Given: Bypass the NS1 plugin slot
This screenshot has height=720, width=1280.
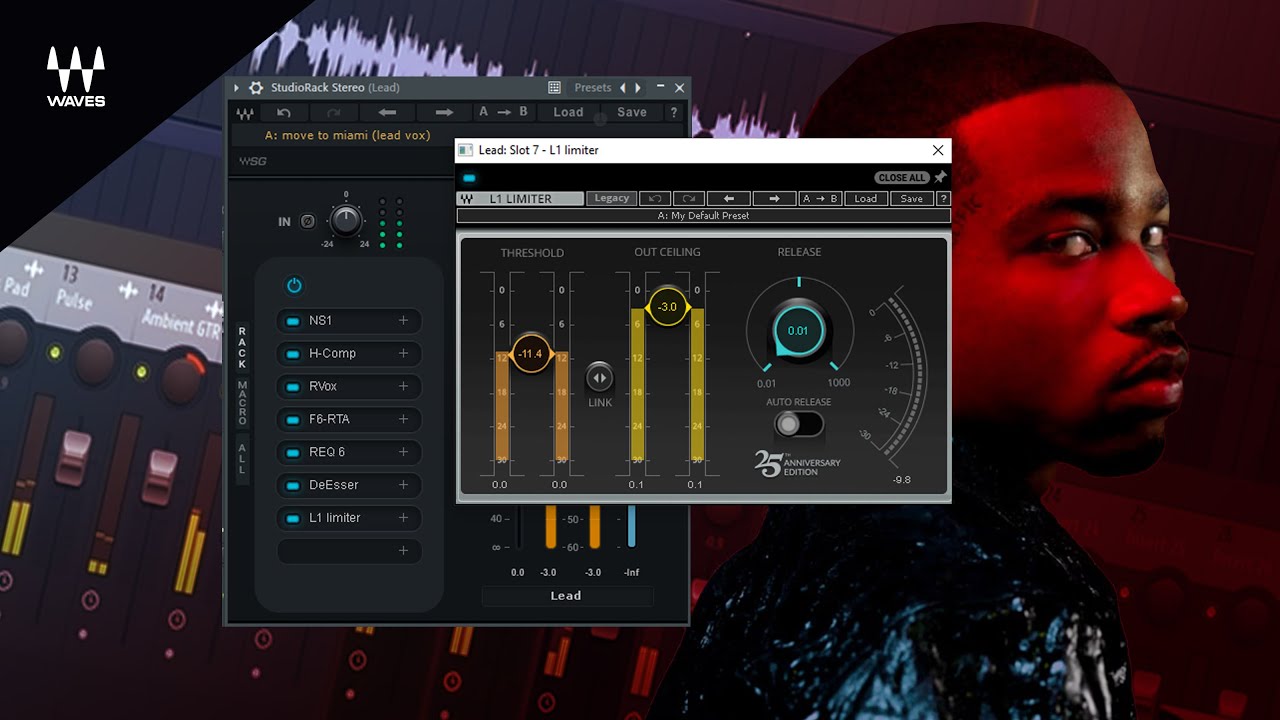Looking at the screenshot, I should click(293, 321).
